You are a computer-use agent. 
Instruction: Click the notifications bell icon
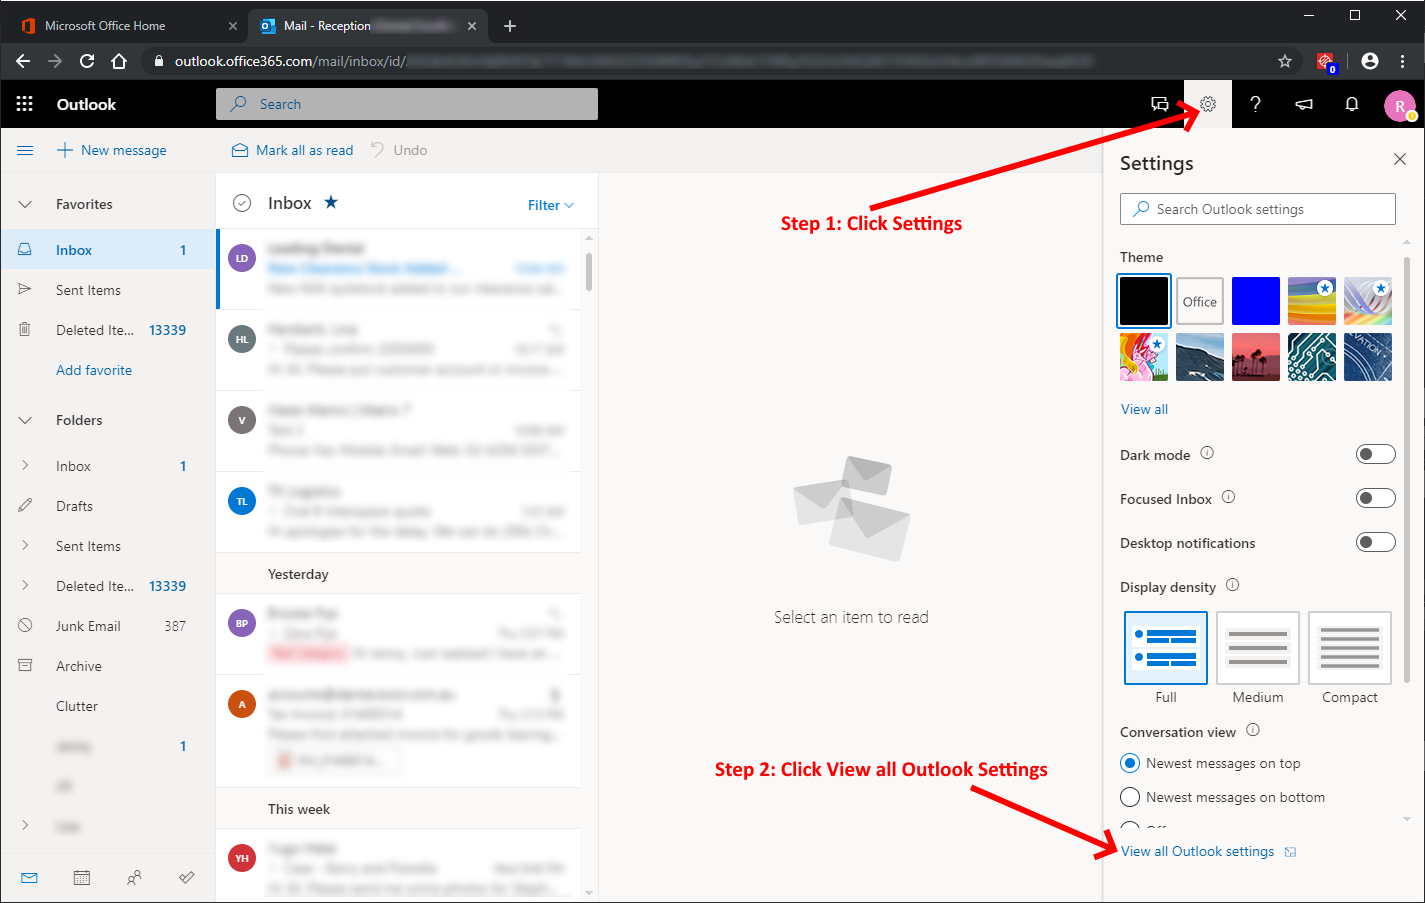[x=1352, y=104]
